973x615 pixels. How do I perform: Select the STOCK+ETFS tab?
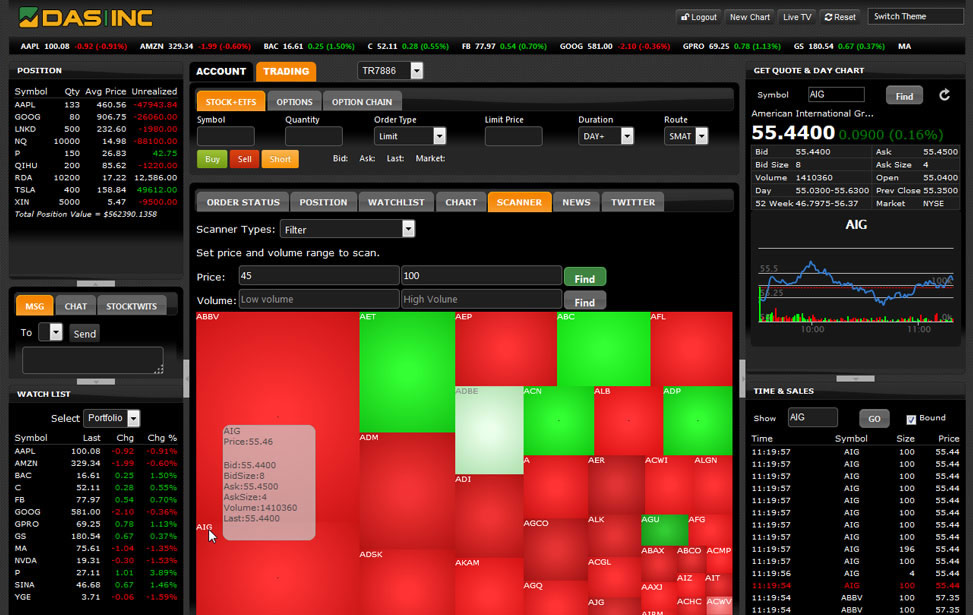(231, 102)
